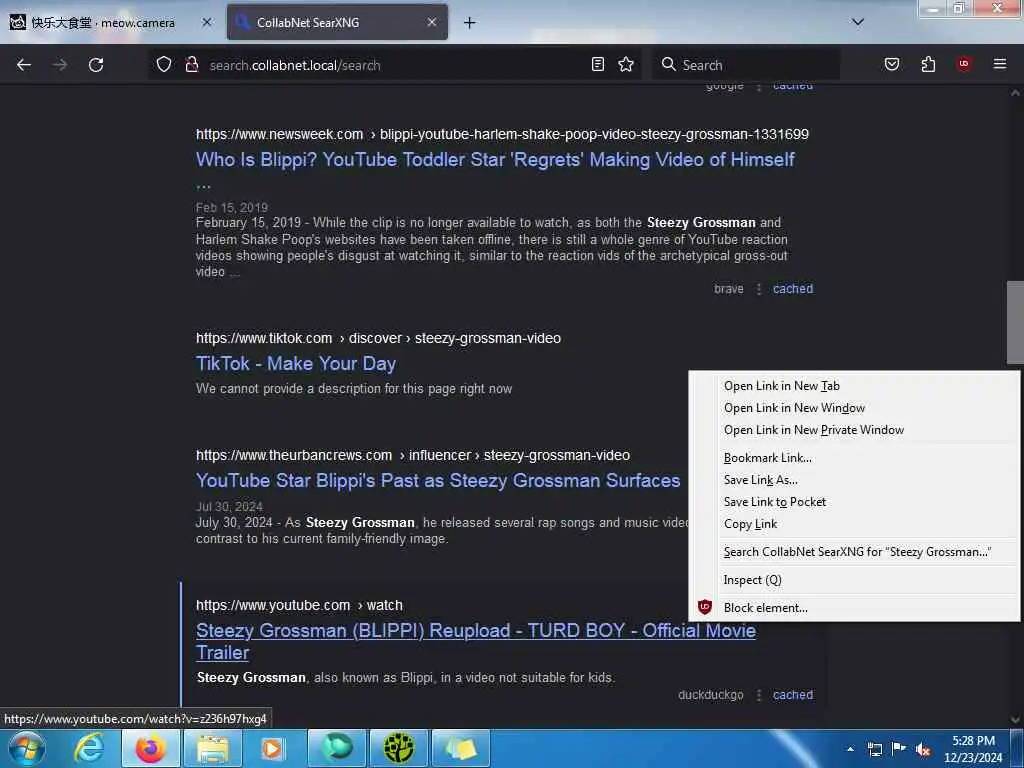The width and height of the screenshot is (1024, 768).
Task: Expand the list all tabs chevron
Action: point(858,22)
